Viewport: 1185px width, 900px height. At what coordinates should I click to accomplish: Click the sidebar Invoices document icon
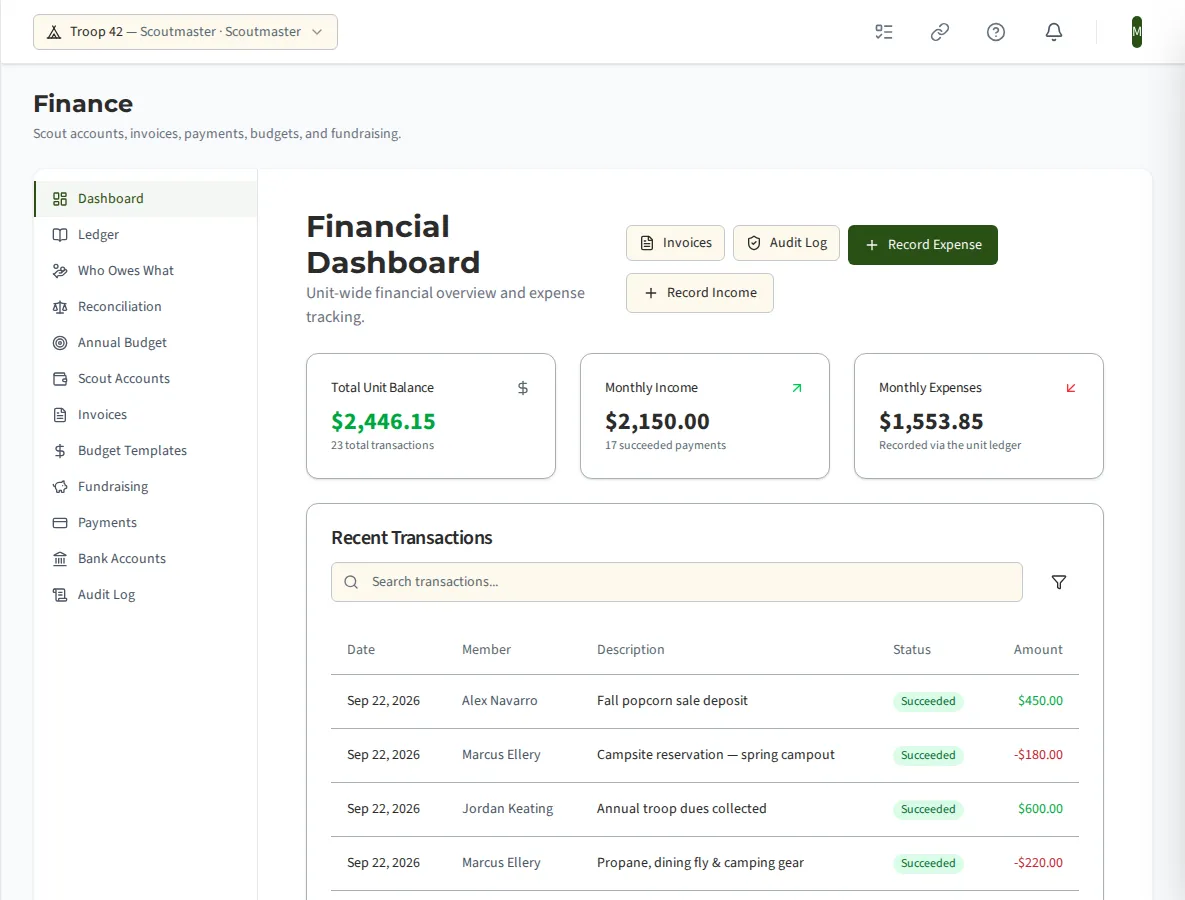tap(60, 415)
